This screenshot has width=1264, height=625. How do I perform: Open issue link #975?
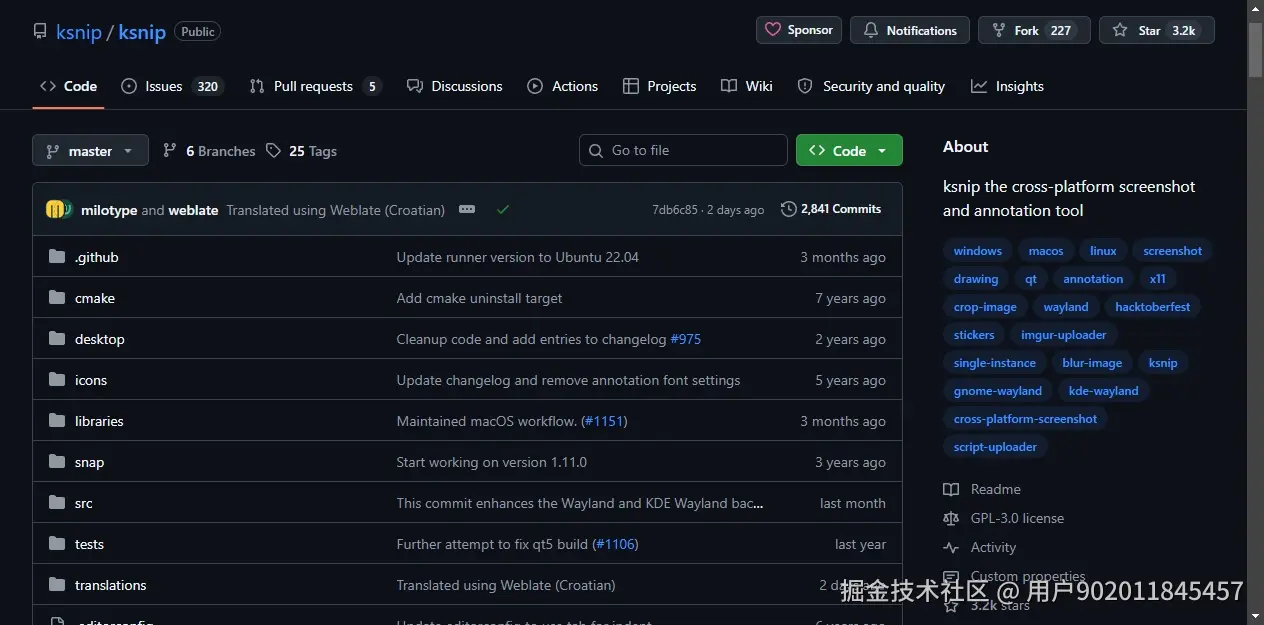pyautogui.click(x=686, y=339)
